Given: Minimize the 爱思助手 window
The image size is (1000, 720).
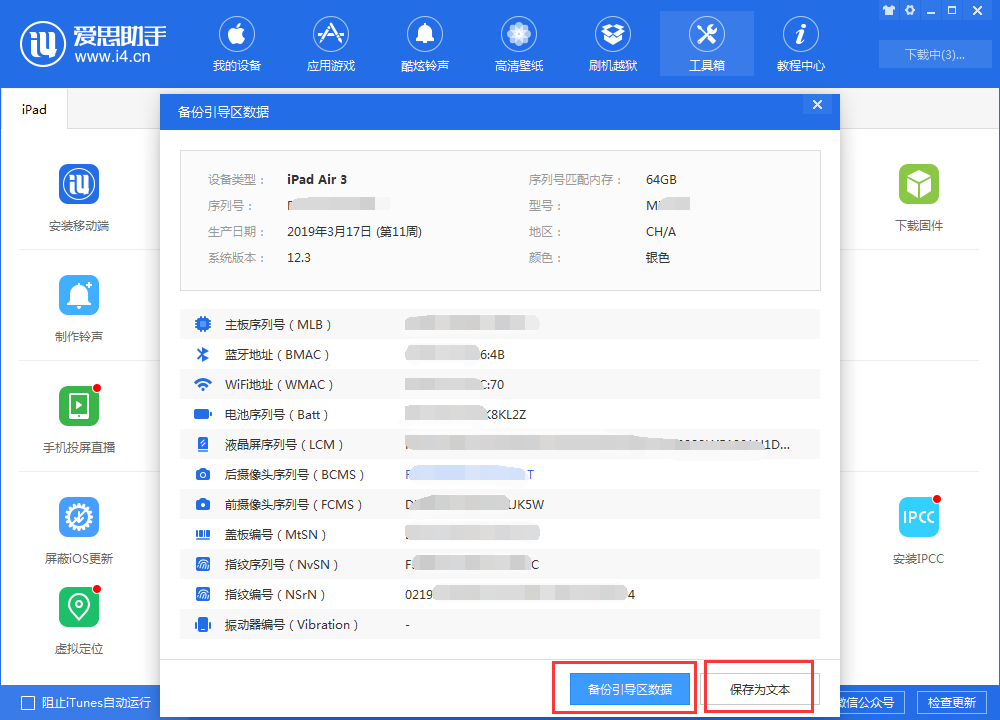Looking at the screenshot, I should (931, 11).
